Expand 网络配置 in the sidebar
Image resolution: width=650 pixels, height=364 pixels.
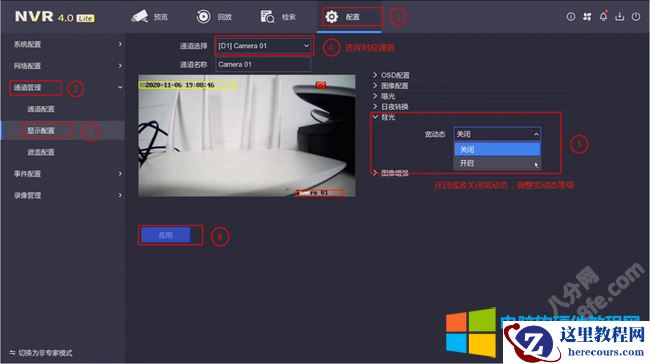tap(62, 66)
